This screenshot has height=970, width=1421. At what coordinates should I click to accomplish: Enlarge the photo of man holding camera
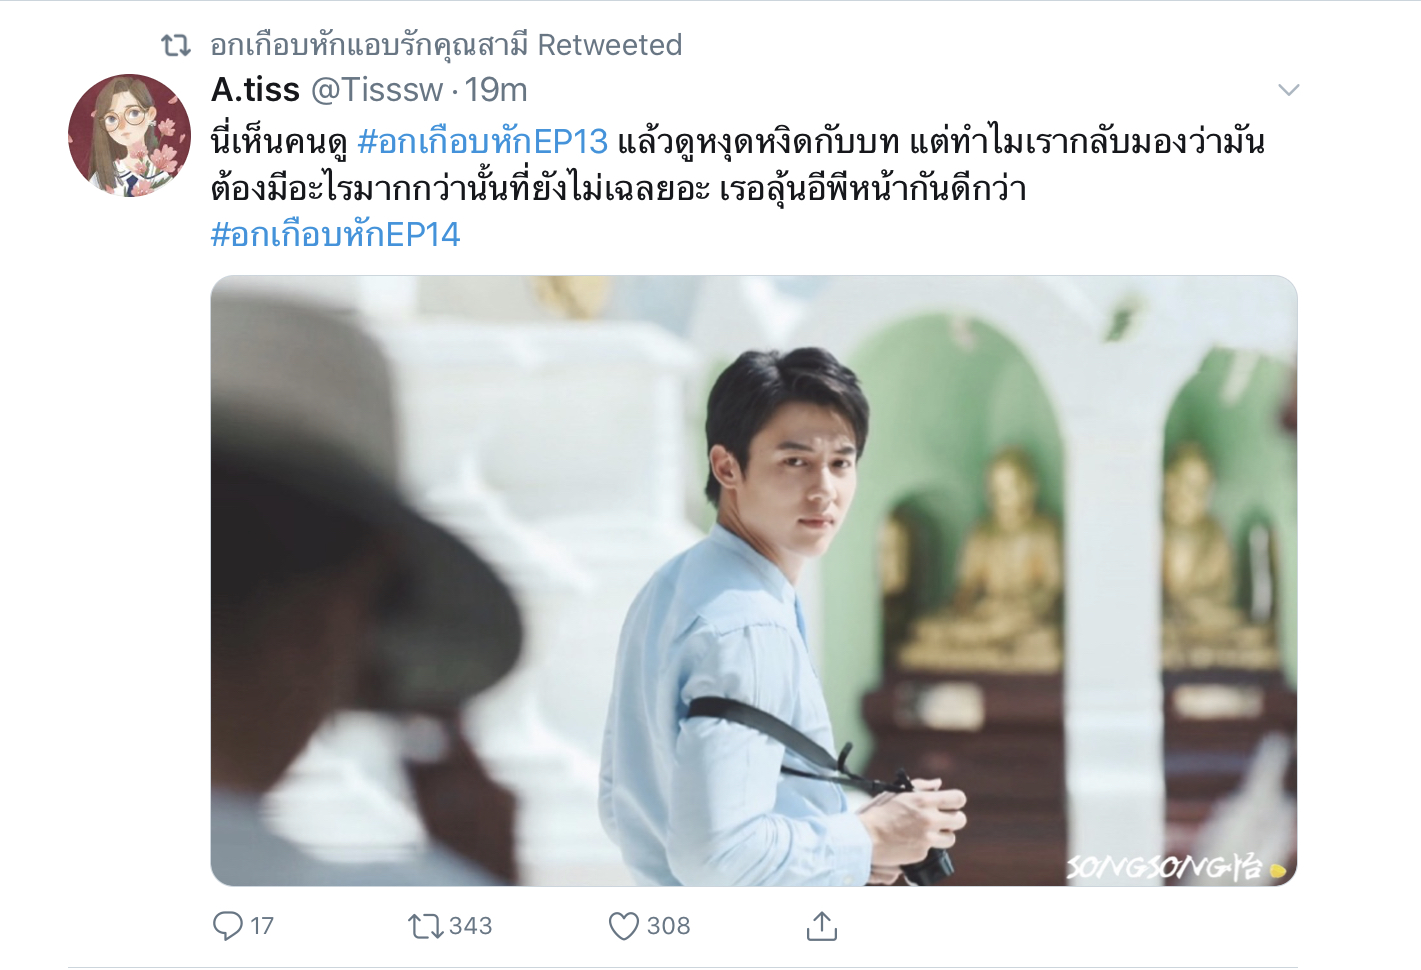754,581
